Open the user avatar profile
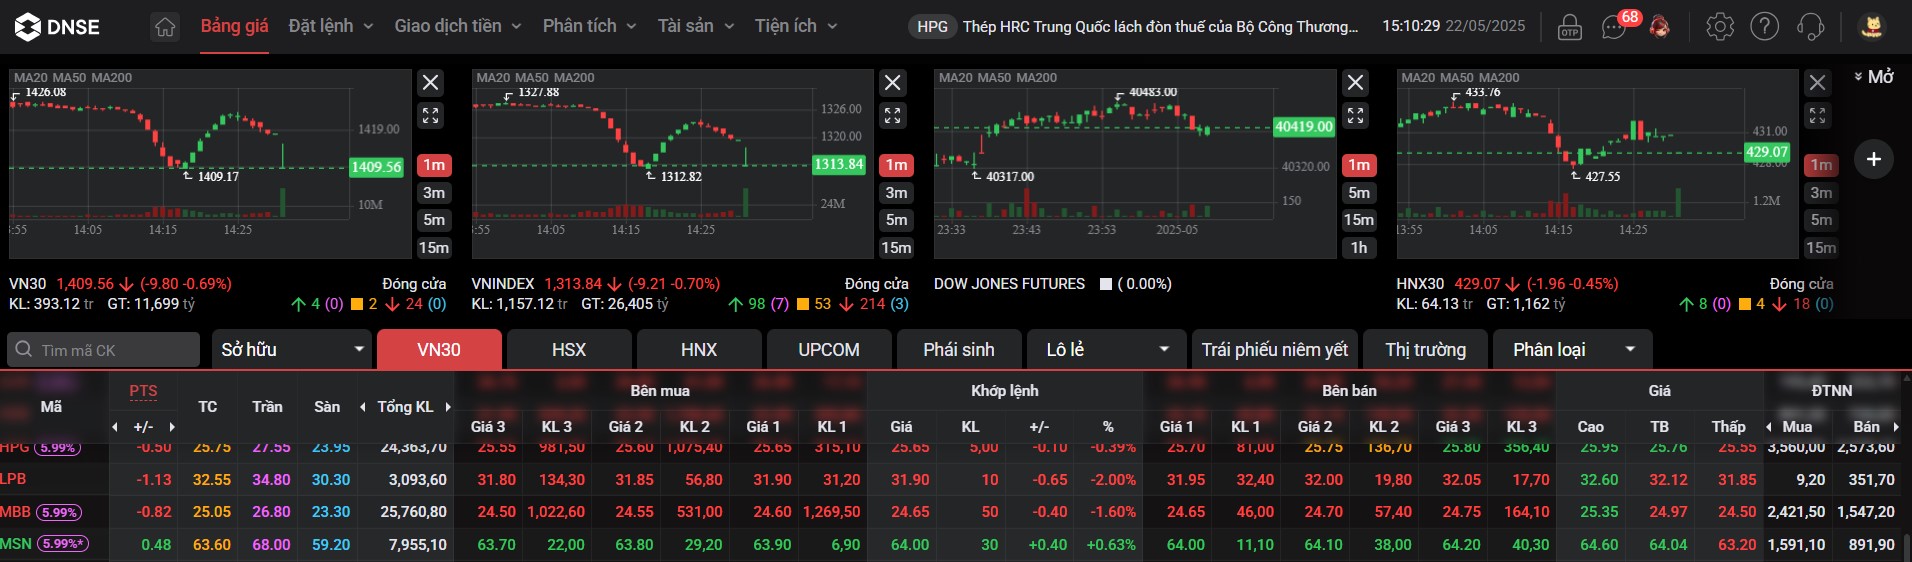The image size is (1912, 562). [1872, 27]
